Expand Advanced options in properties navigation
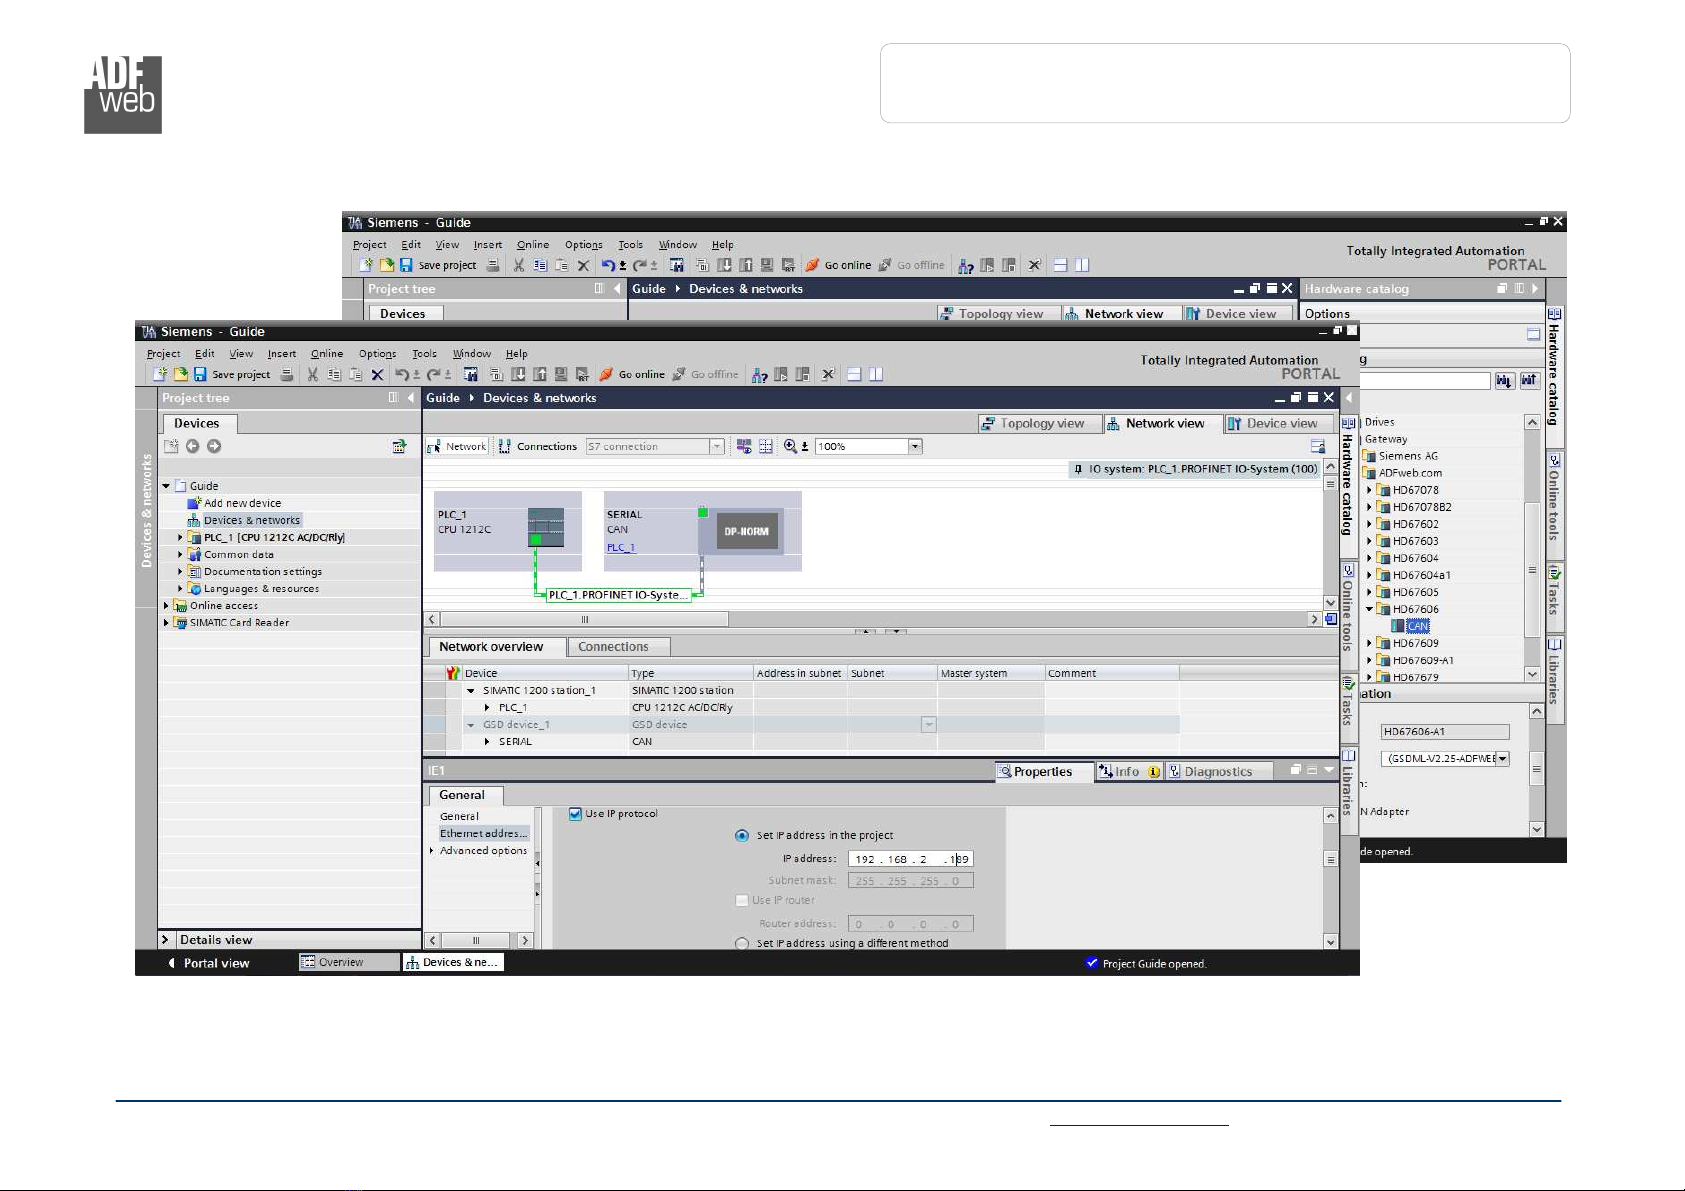Viewport: 1685px width, 1191px height. pyautogui.click(x=432, y=851)
